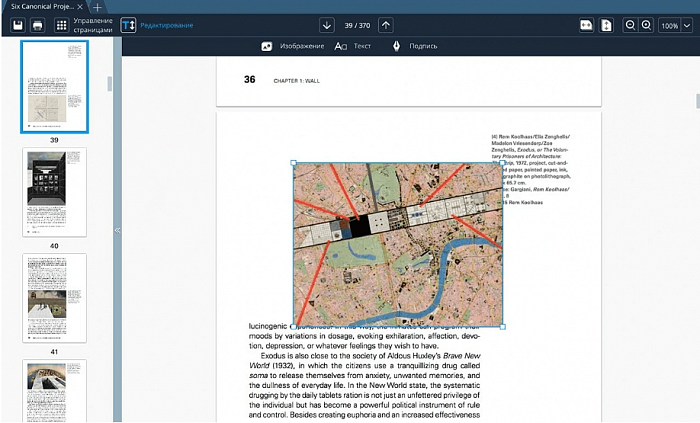The width and height of the screenshot is (700, 423).
Task: Click the fit-to-width view icon
Action: (586, 25)
